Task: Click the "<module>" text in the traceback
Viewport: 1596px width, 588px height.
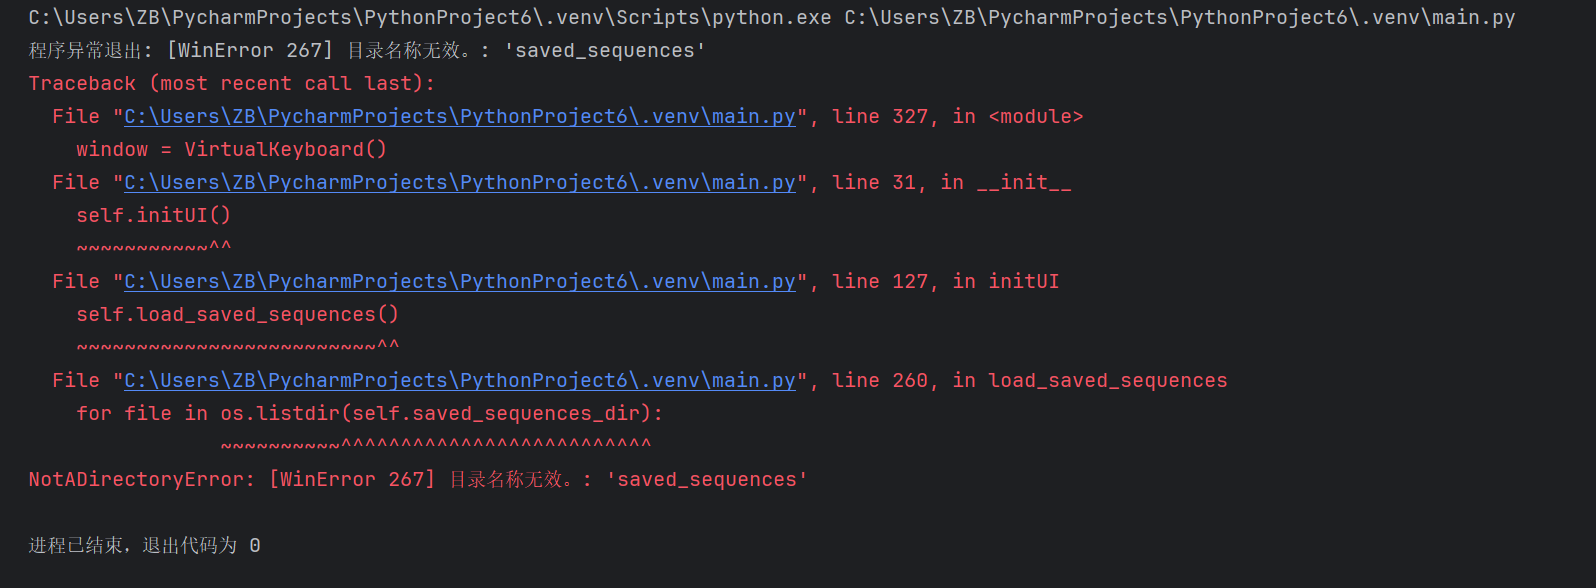Action: [x=1035, y=117]
